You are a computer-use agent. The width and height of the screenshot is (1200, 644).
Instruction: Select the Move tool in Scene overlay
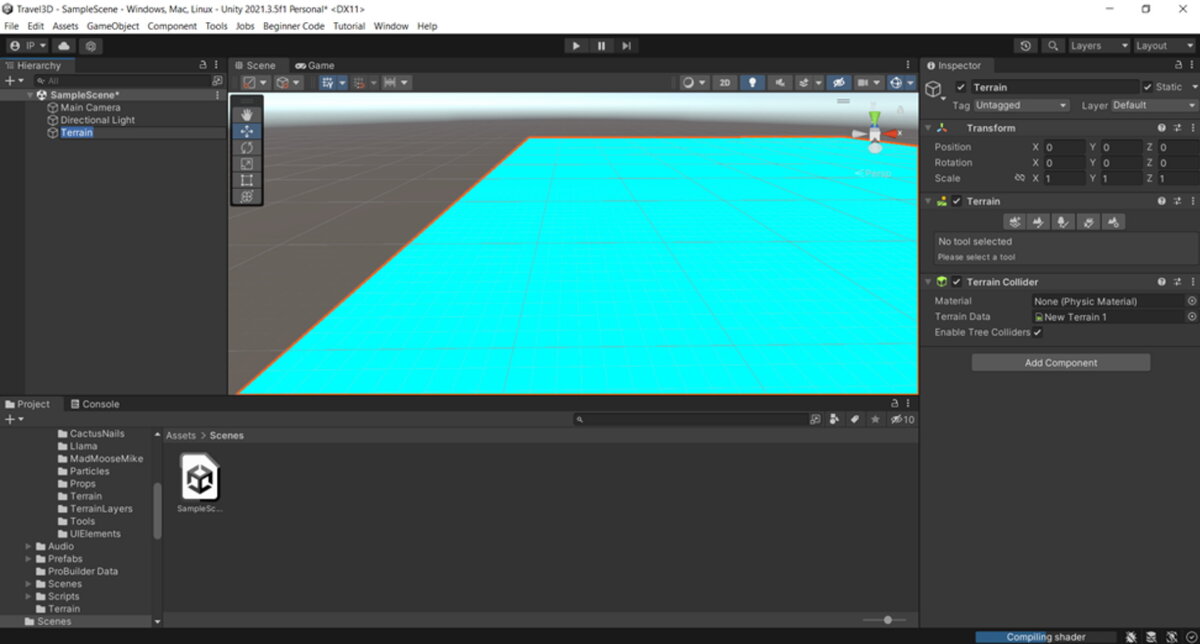(247, 131)
